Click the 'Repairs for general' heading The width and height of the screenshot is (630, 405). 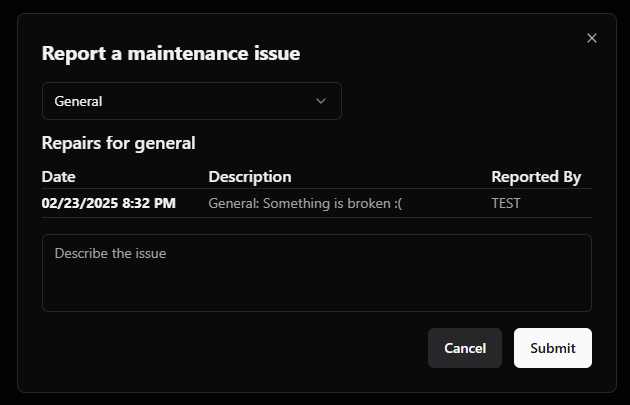click(119, 143)
